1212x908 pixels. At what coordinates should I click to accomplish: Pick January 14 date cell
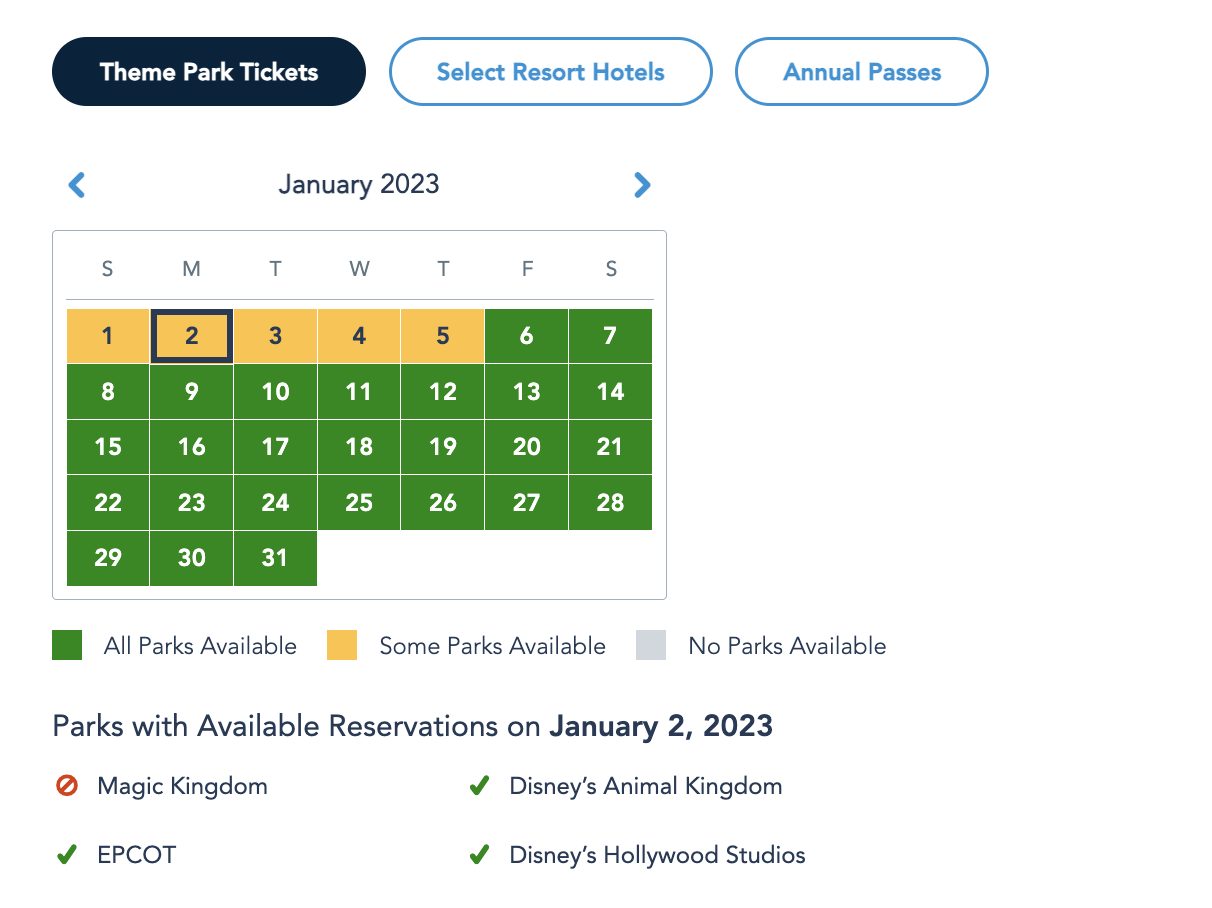pos(610,392)
